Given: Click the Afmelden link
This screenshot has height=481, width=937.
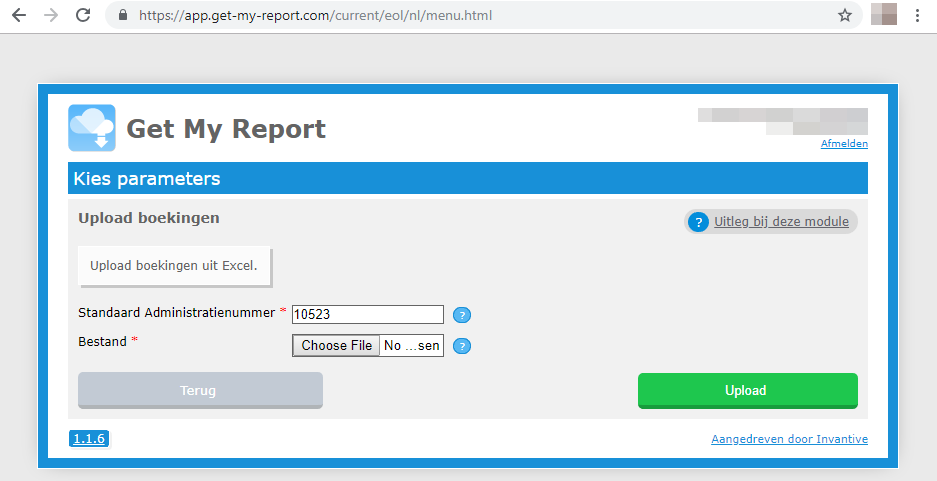Looking at the screenshot, I should tap(844, 143).
